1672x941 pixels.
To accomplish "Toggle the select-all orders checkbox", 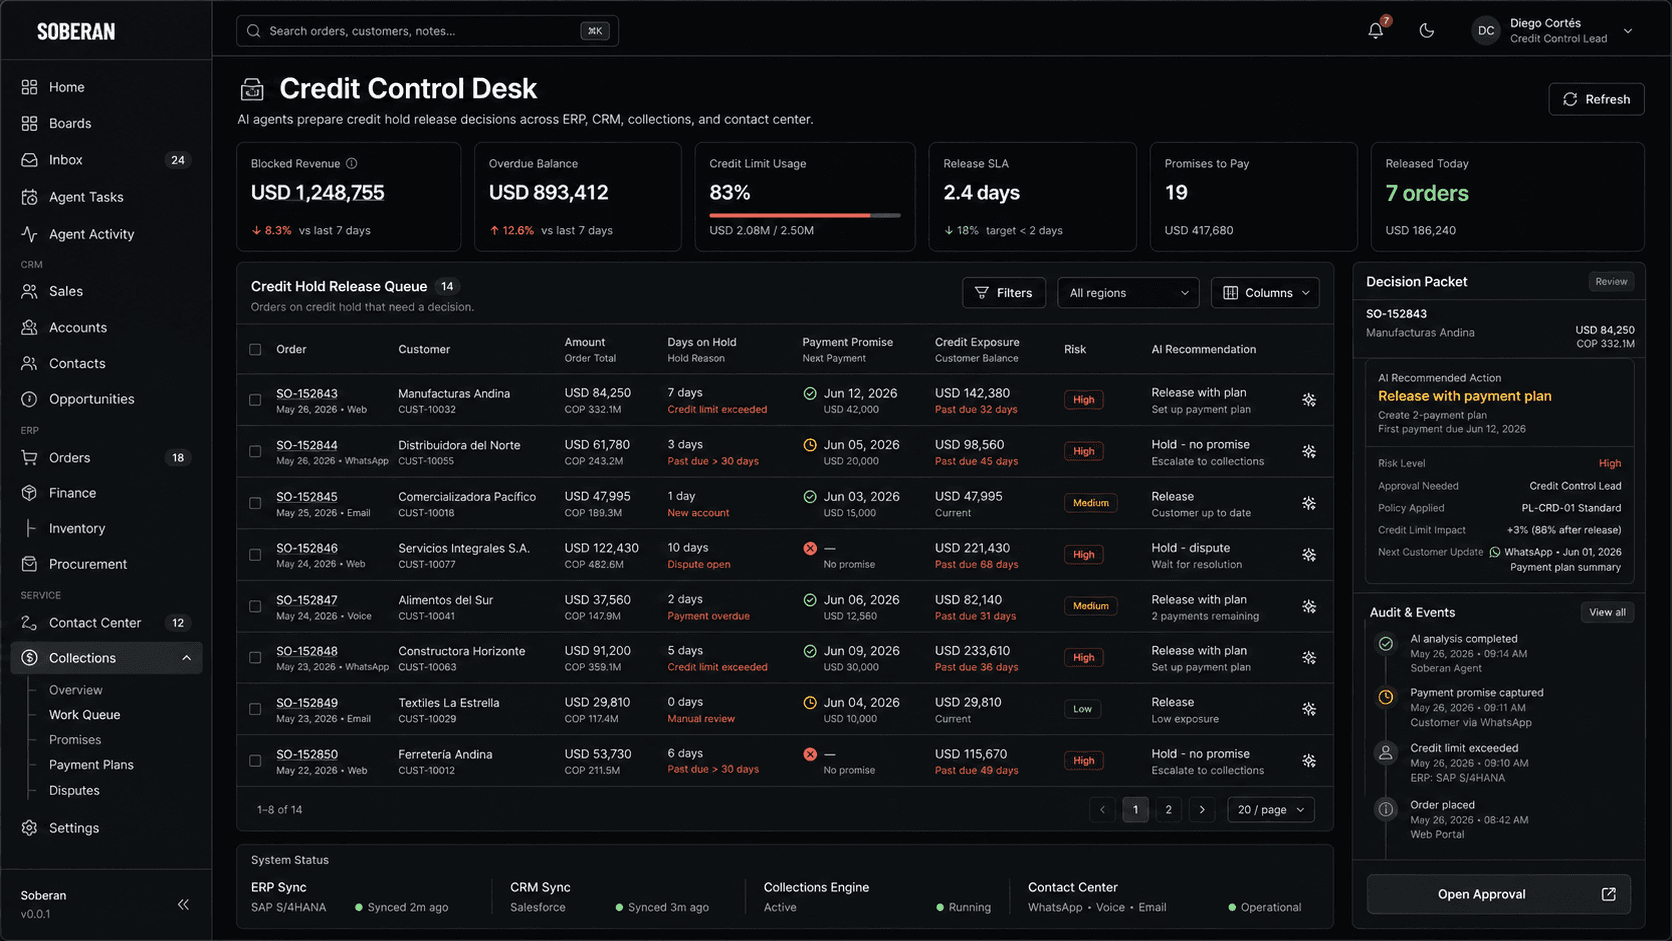I will 255,349.
